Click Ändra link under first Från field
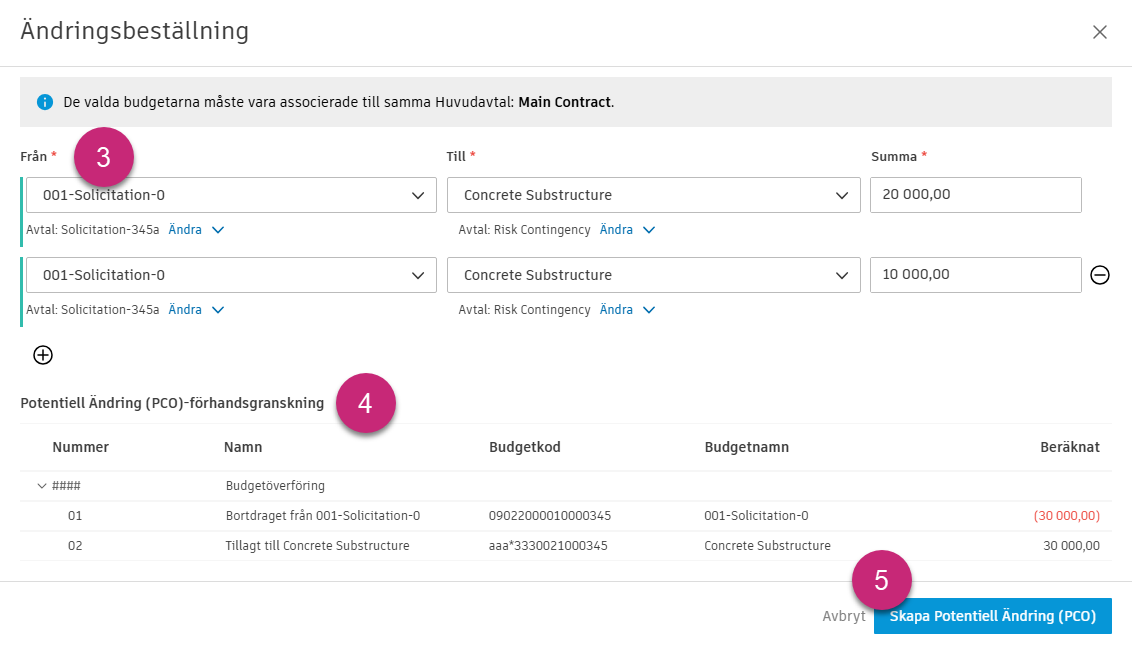 (x=185, y=229)
